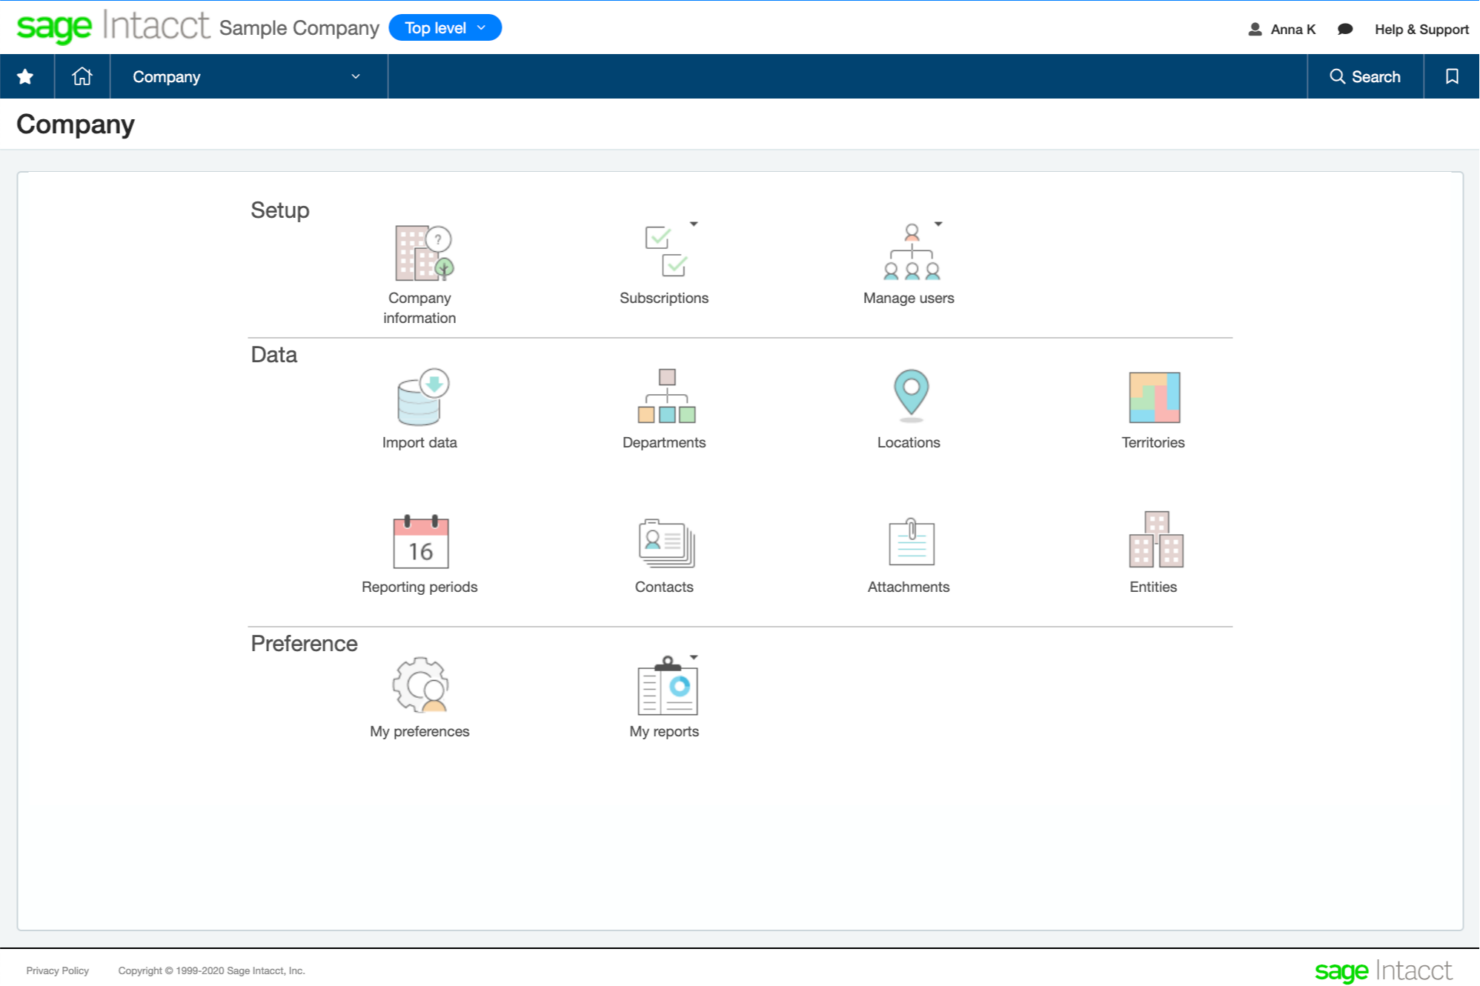Click the Search button

coord(1365,77)
